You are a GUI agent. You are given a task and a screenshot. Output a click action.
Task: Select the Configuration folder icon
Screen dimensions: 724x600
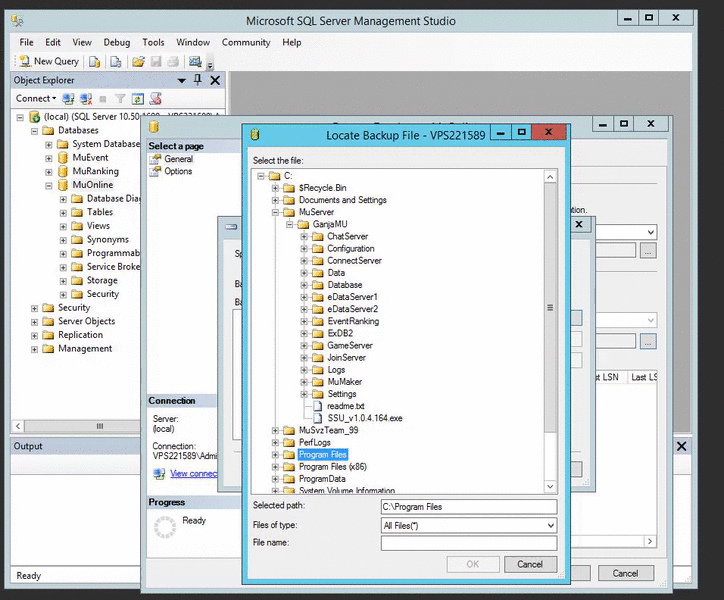[317, 249]
